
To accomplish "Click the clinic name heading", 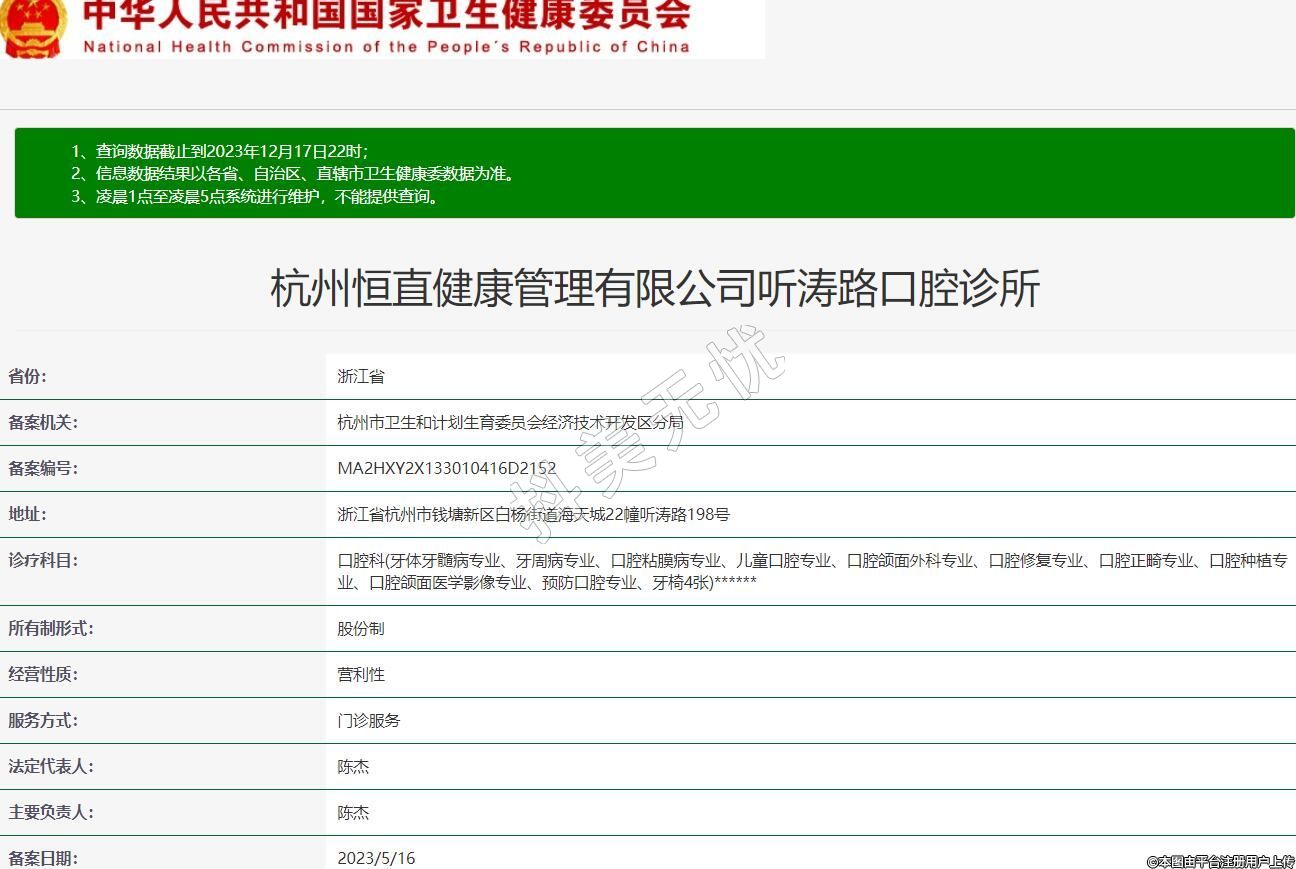I will tap(655, 289).
